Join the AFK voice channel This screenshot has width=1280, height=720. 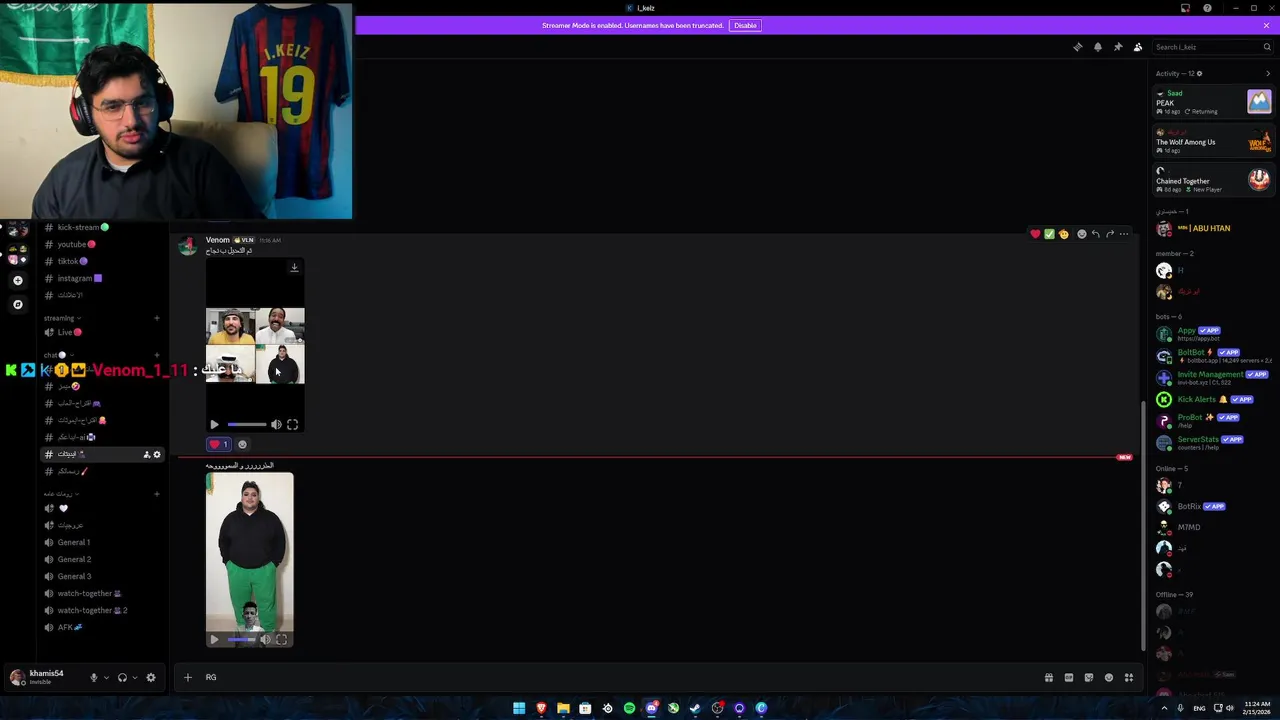103,627
